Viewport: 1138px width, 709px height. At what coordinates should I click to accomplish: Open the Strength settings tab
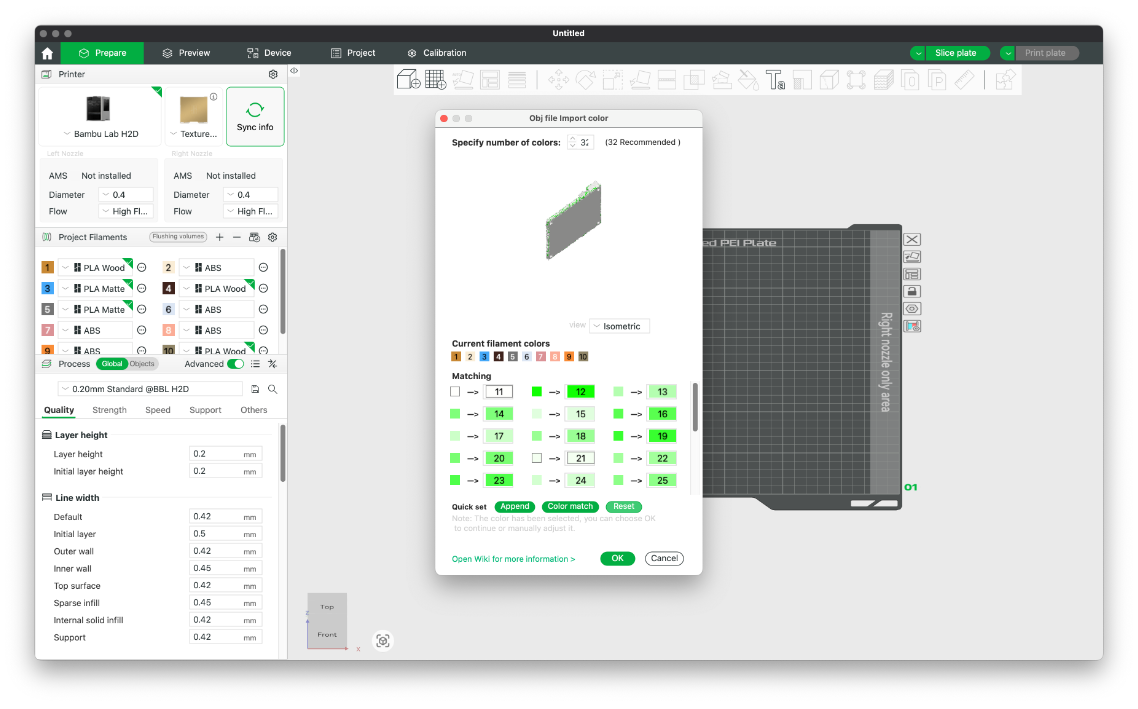click(x=109, y=410)
